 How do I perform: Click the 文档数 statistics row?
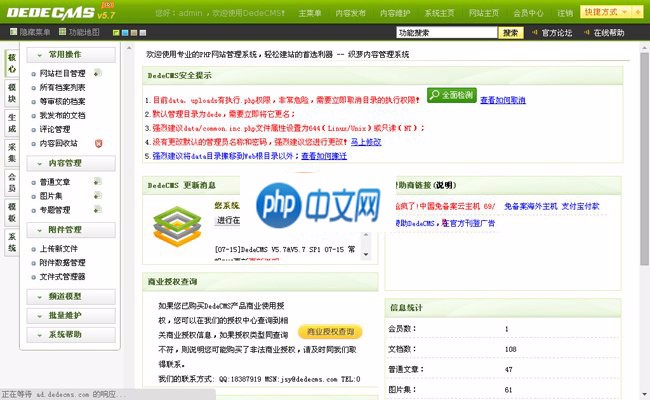point(503,349)
